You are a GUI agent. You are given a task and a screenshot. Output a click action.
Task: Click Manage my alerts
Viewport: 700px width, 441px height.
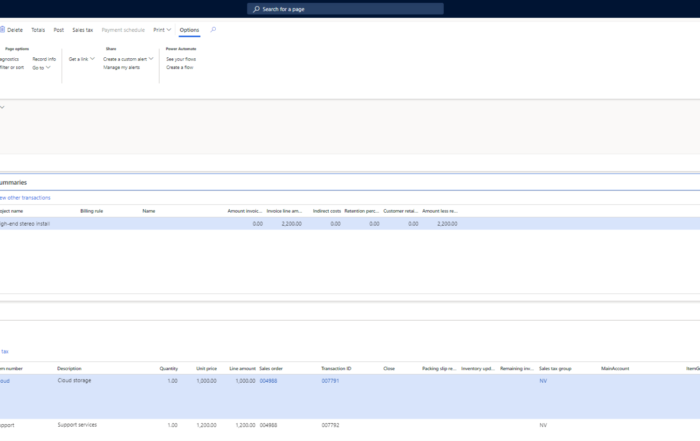coord(121,67)
